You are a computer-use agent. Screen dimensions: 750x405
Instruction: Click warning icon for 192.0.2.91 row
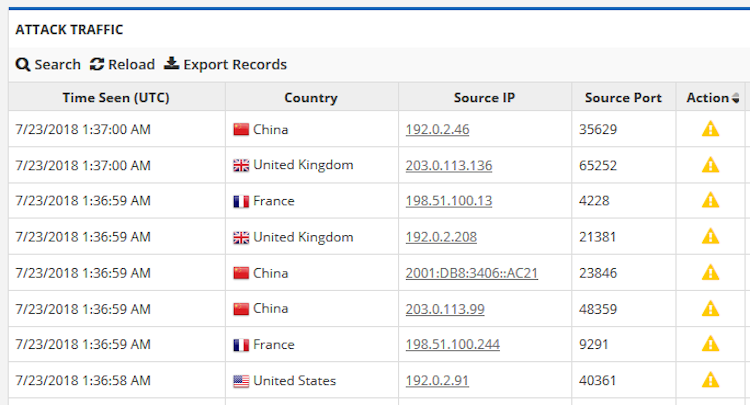(710, 381)
